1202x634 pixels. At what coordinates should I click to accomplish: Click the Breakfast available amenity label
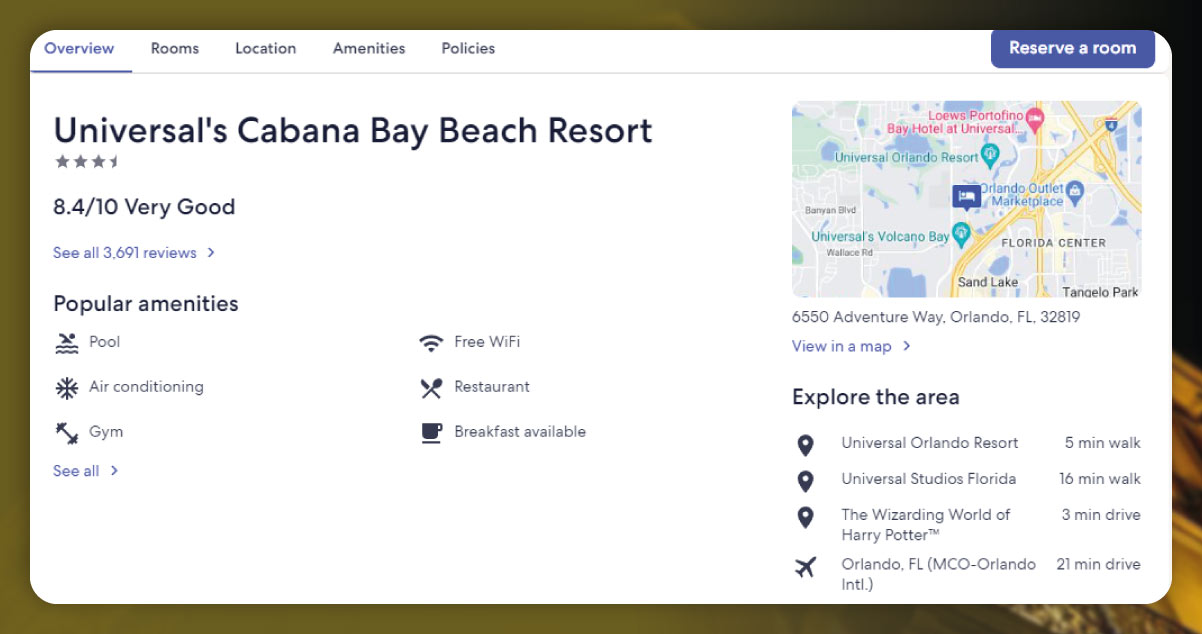pos(520,432)
